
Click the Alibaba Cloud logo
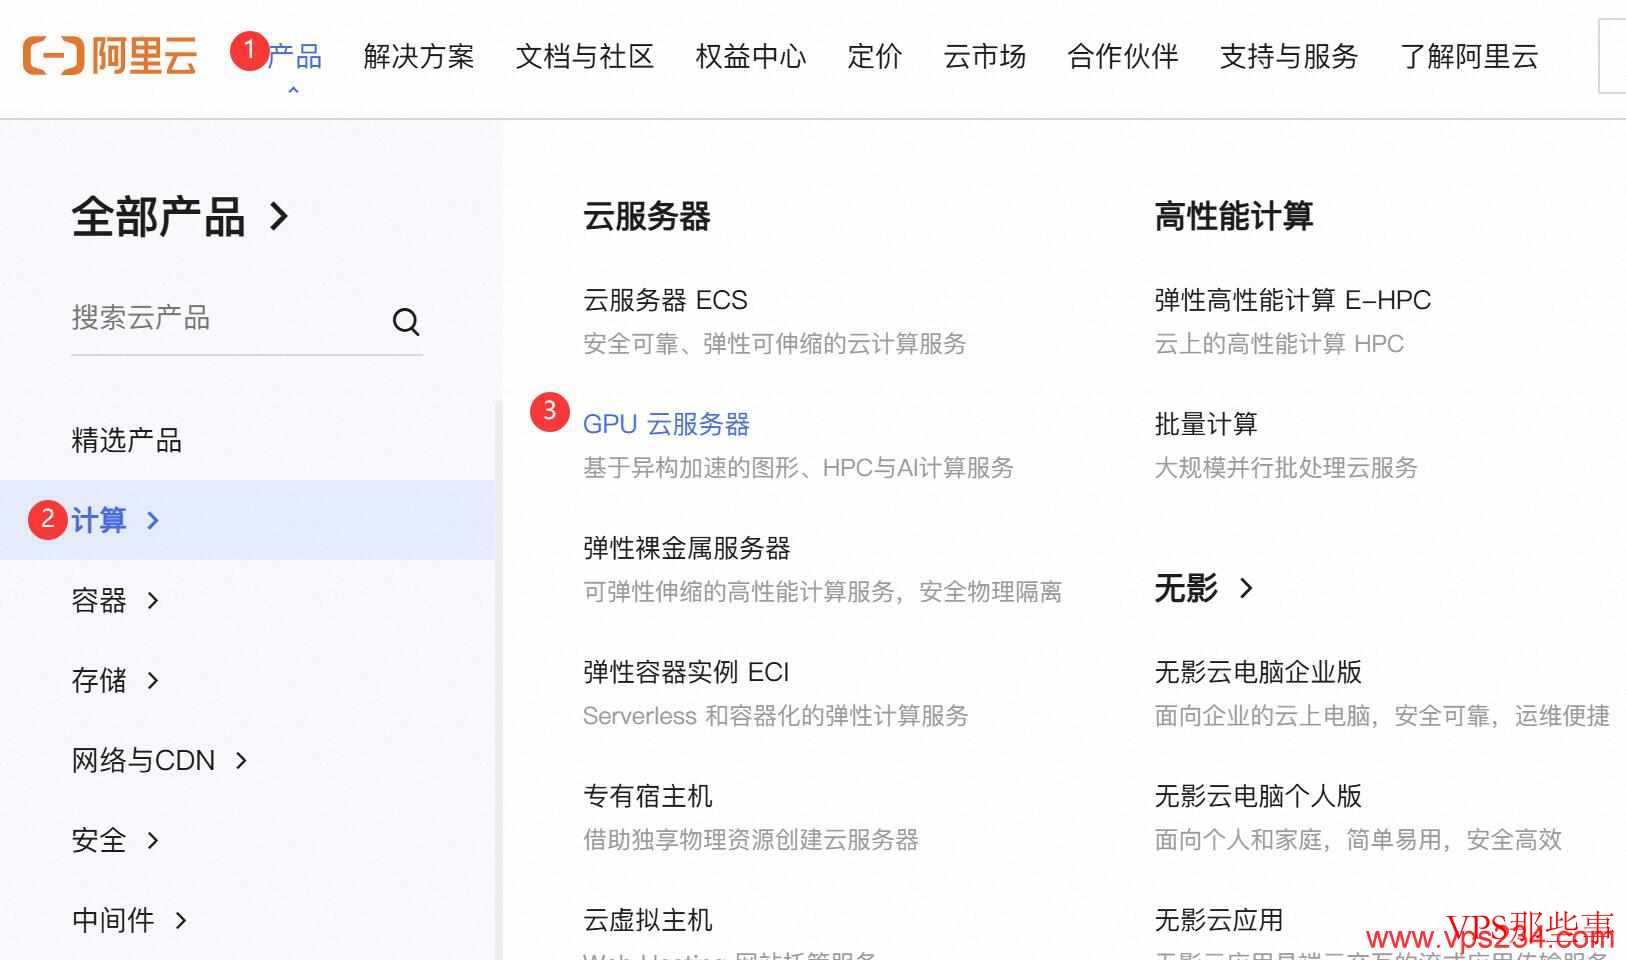click(109, 56)
